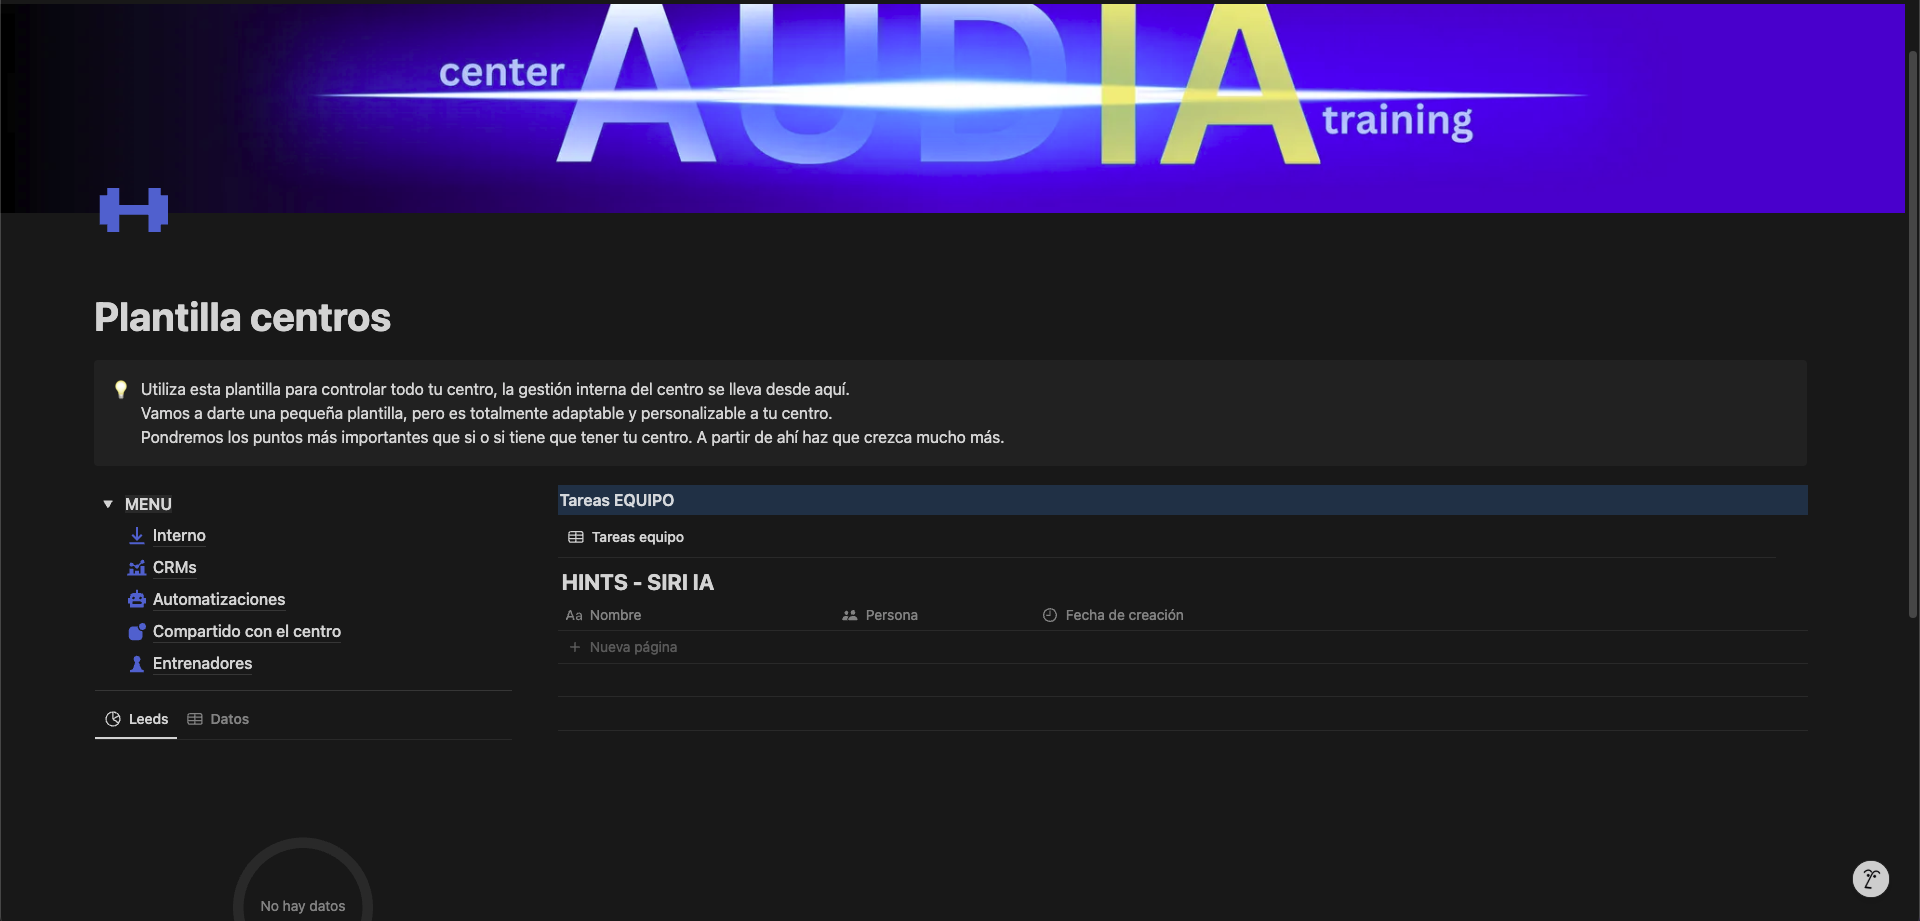
Task: Open the Interno page link
Action: point(179,536)
